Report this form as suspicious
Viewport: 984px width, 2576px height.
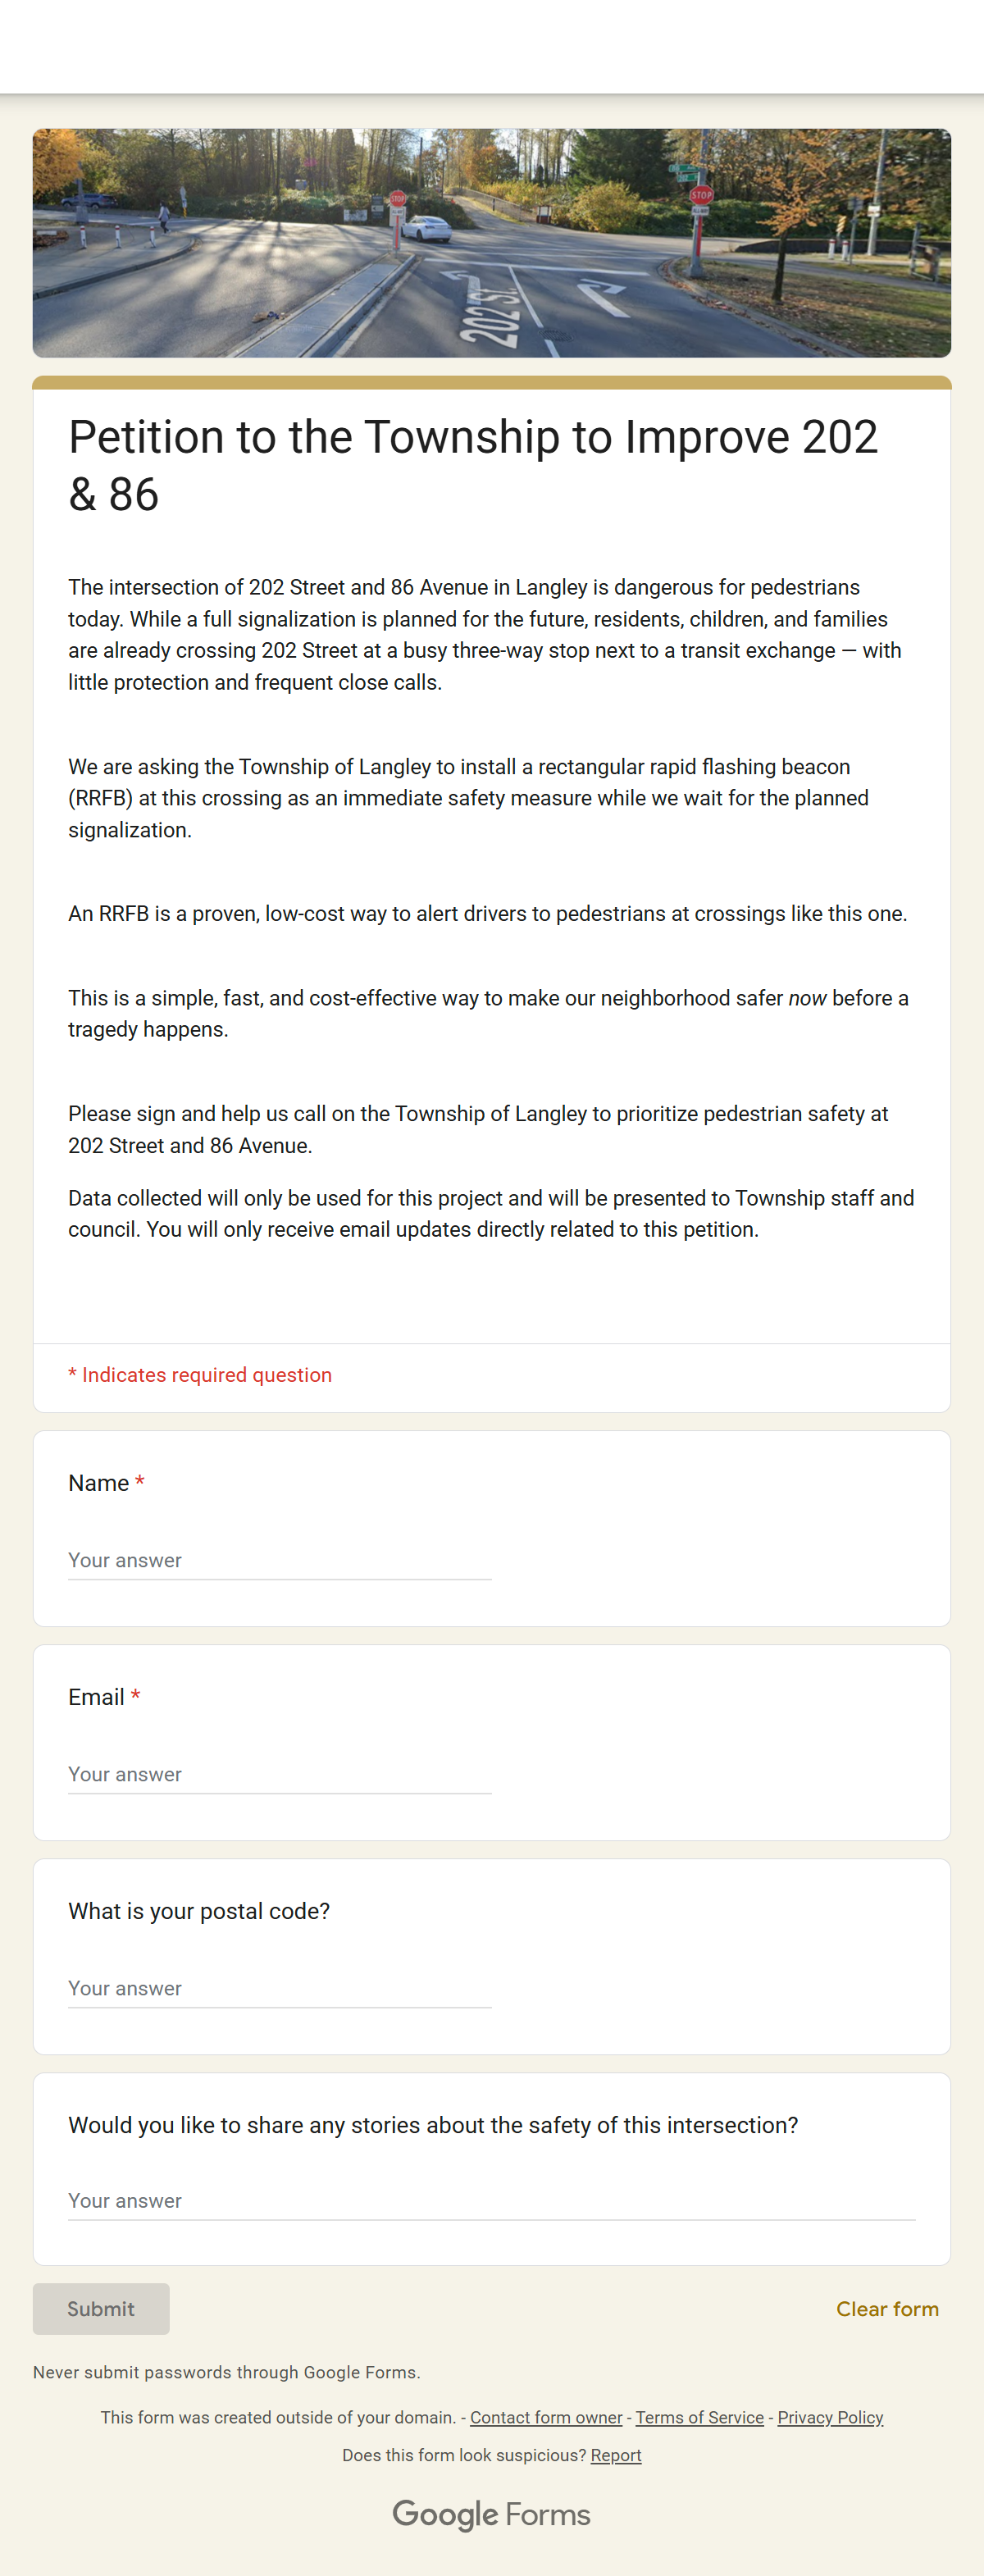coord(616,2455)
